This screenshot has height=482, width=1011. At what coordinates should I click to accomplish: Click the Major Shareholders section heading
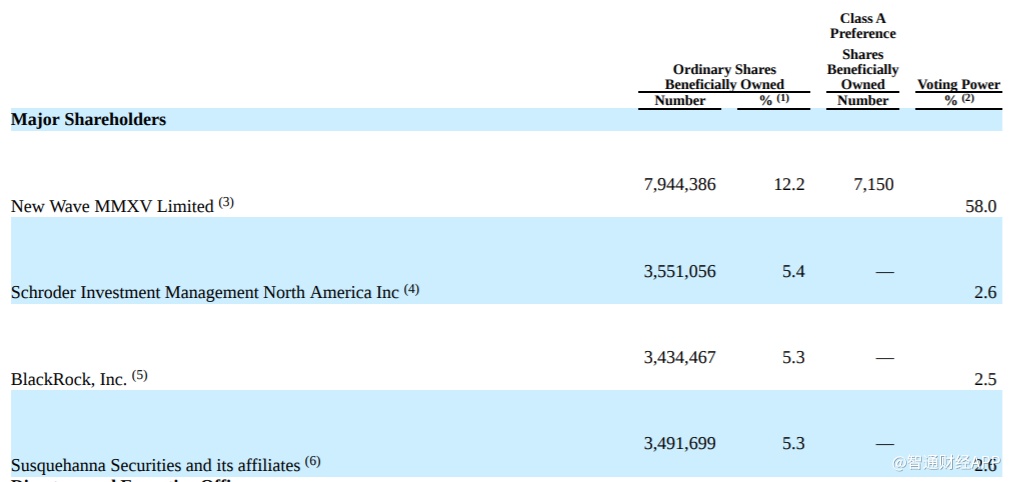tap(88, 120)
